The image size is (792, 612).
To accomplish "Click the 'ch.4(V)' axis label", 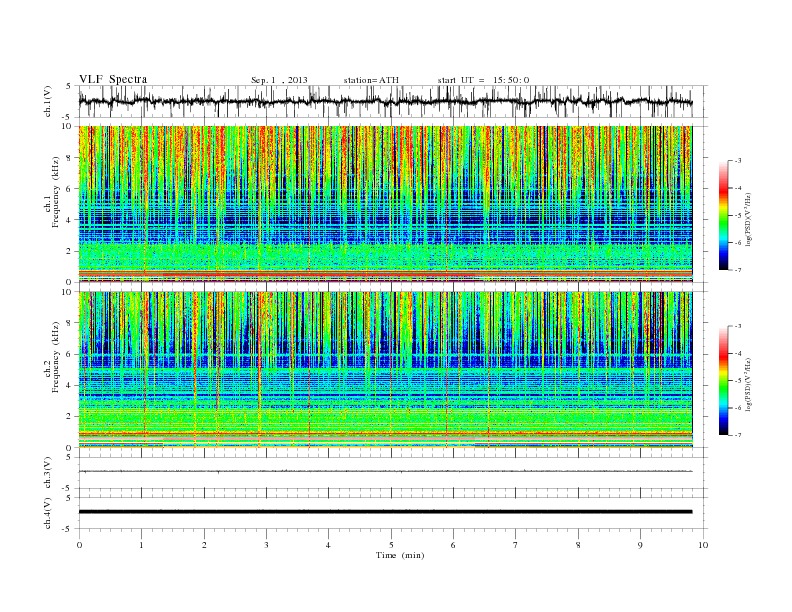I will 48,513.
